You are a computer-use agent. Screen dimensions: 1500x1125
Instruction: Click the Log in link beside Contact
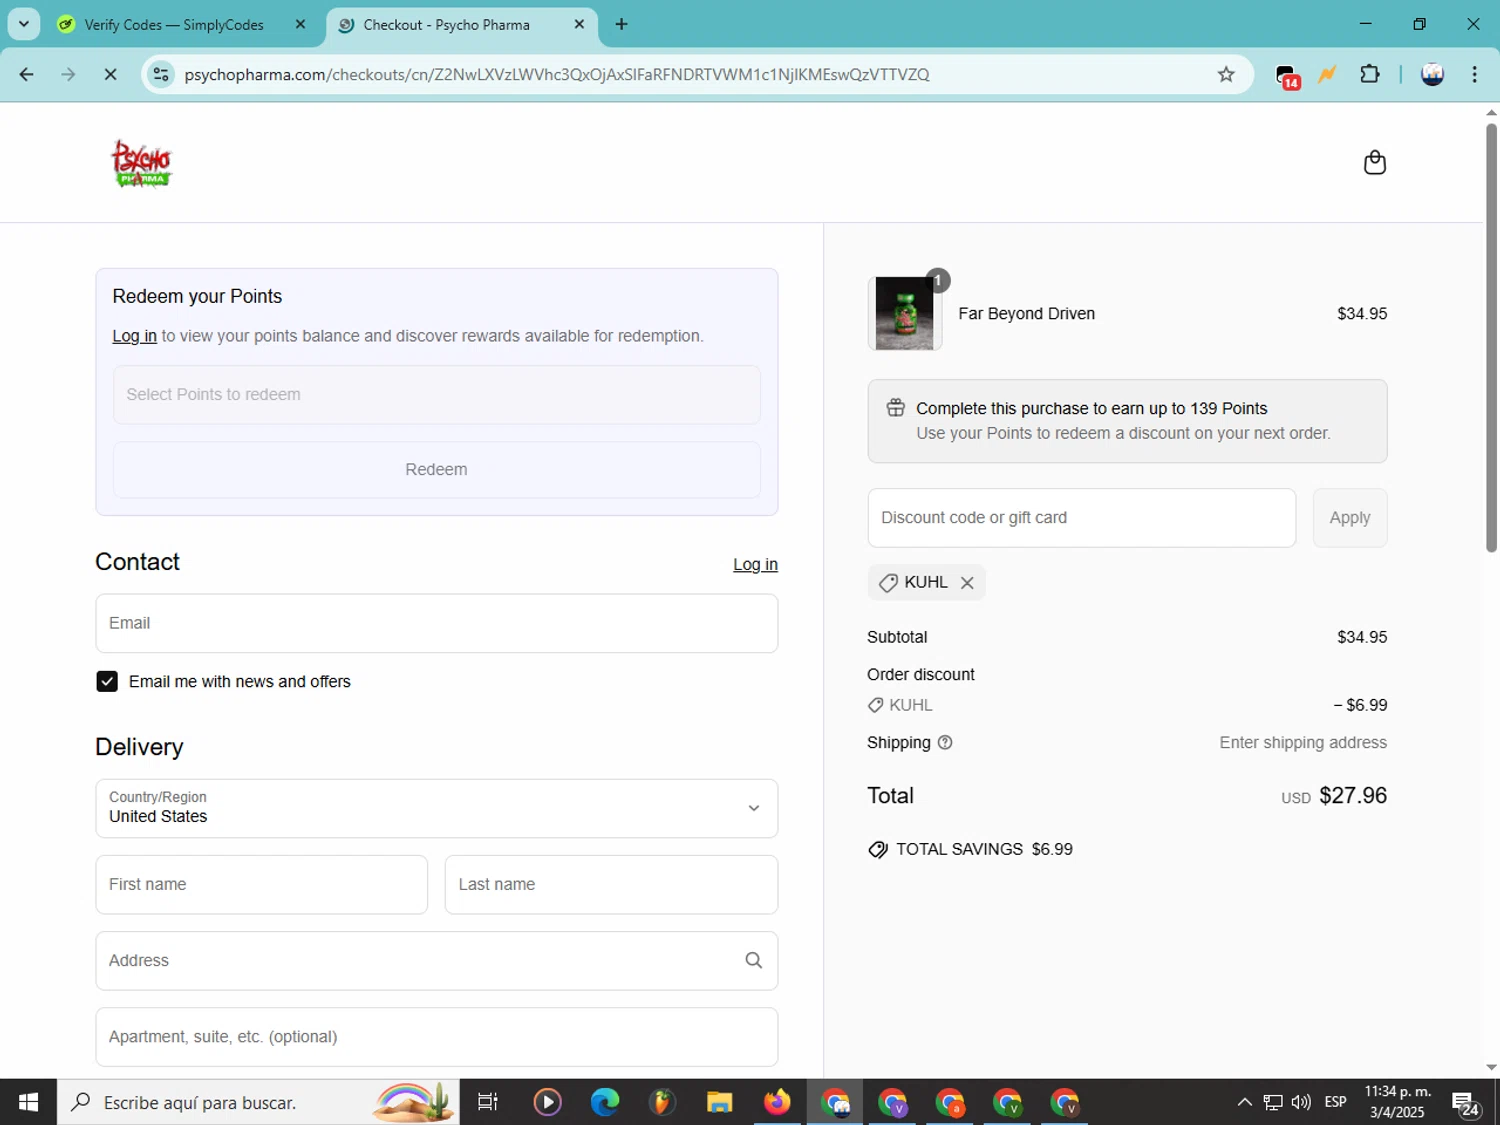(x=755, y=564)
